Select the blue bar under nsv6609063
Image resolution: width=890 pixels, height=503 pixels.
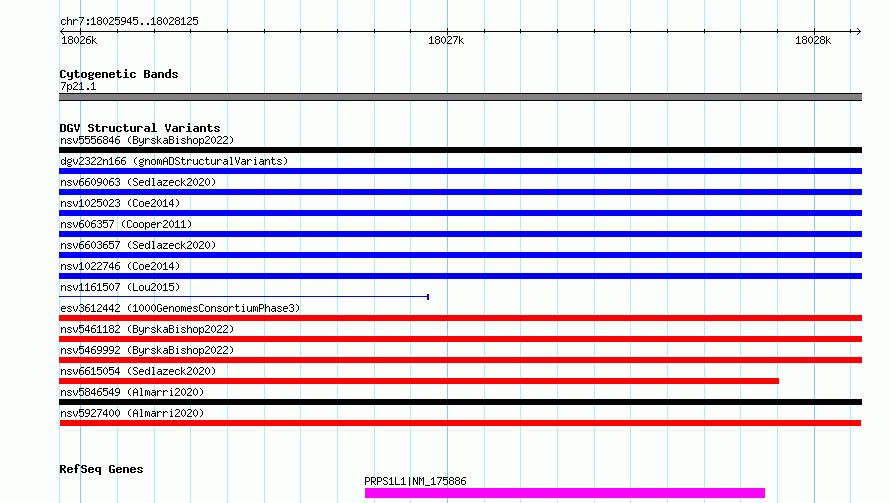pos(460,192)
